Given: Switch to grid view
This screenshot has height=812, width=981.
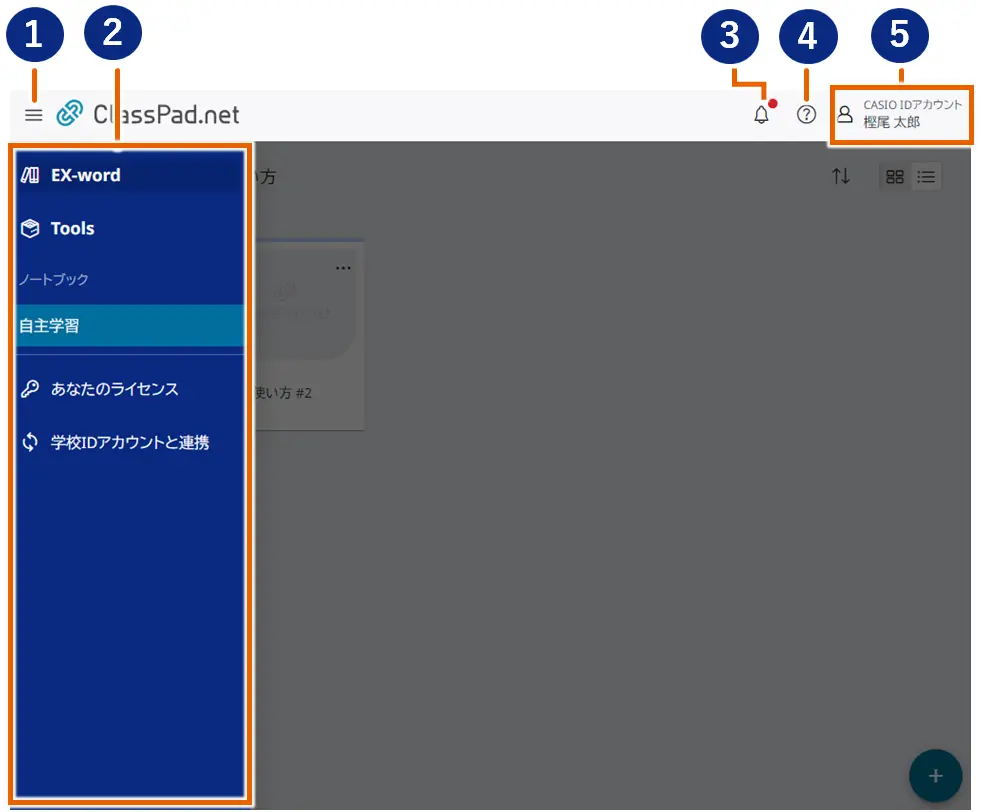Looking at the screenshot, I should point(895,177).
